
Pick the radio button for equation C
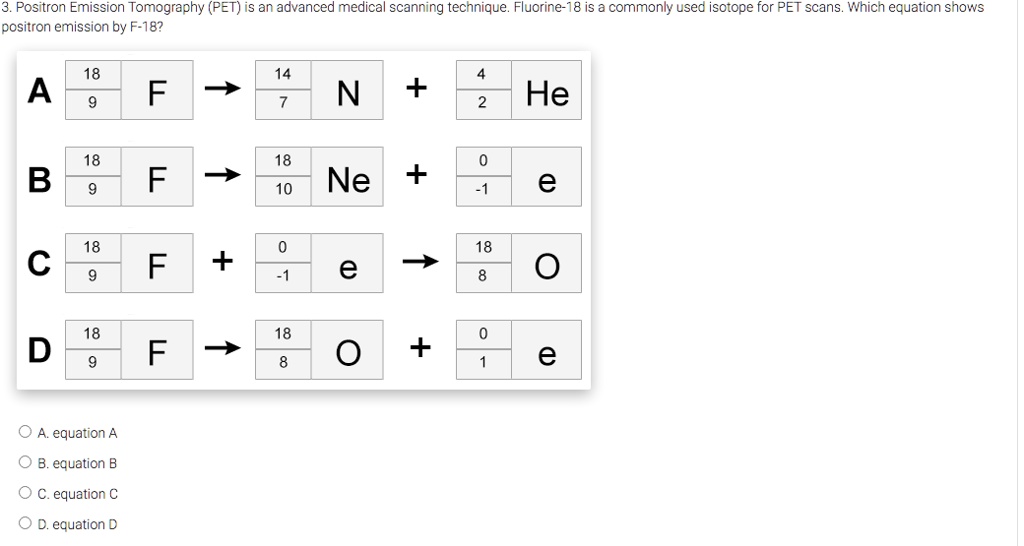point(25,492)
